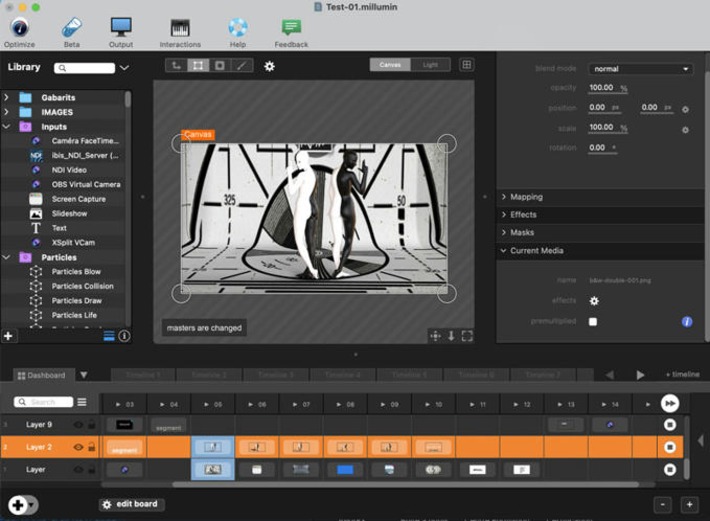Open the current media effects gear

tap(594, 301)
